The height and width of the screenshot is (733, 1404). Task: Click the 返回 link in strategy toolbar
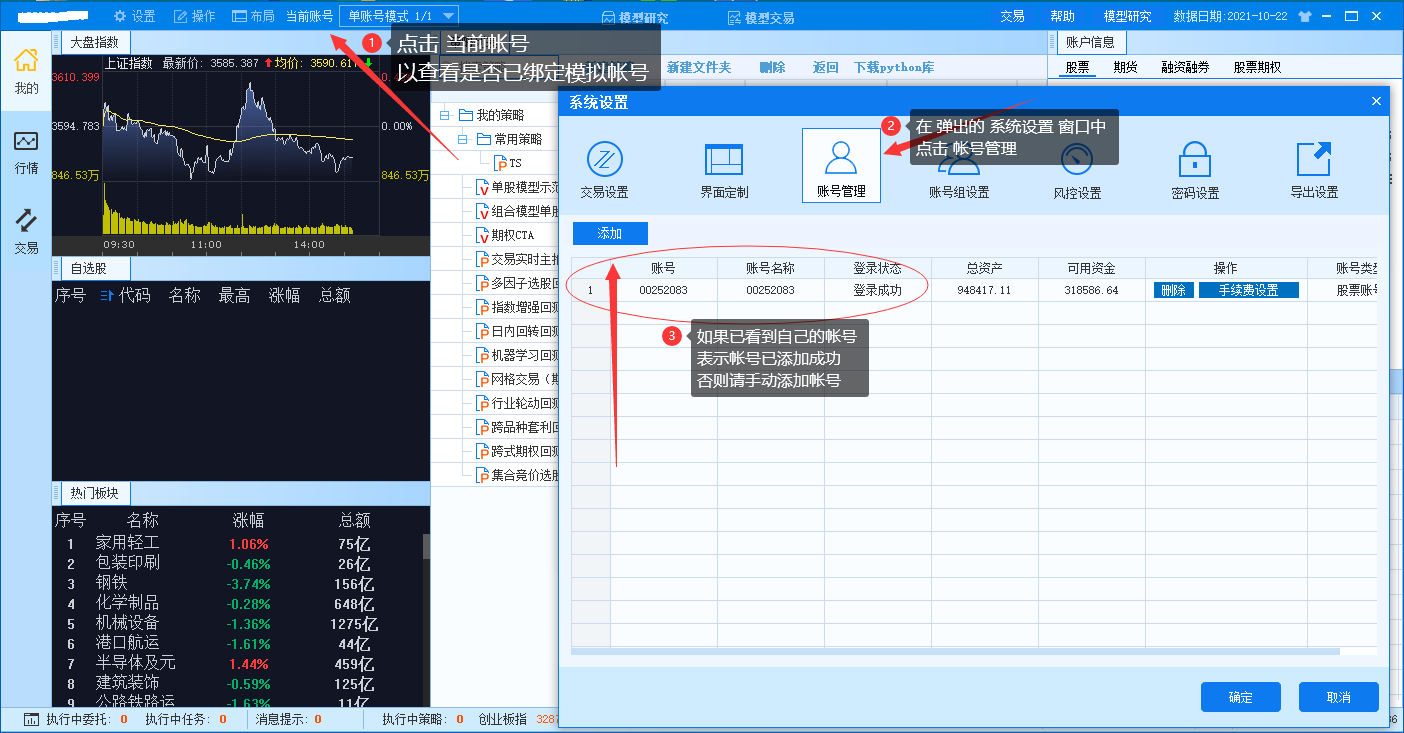tap(825, 67)
